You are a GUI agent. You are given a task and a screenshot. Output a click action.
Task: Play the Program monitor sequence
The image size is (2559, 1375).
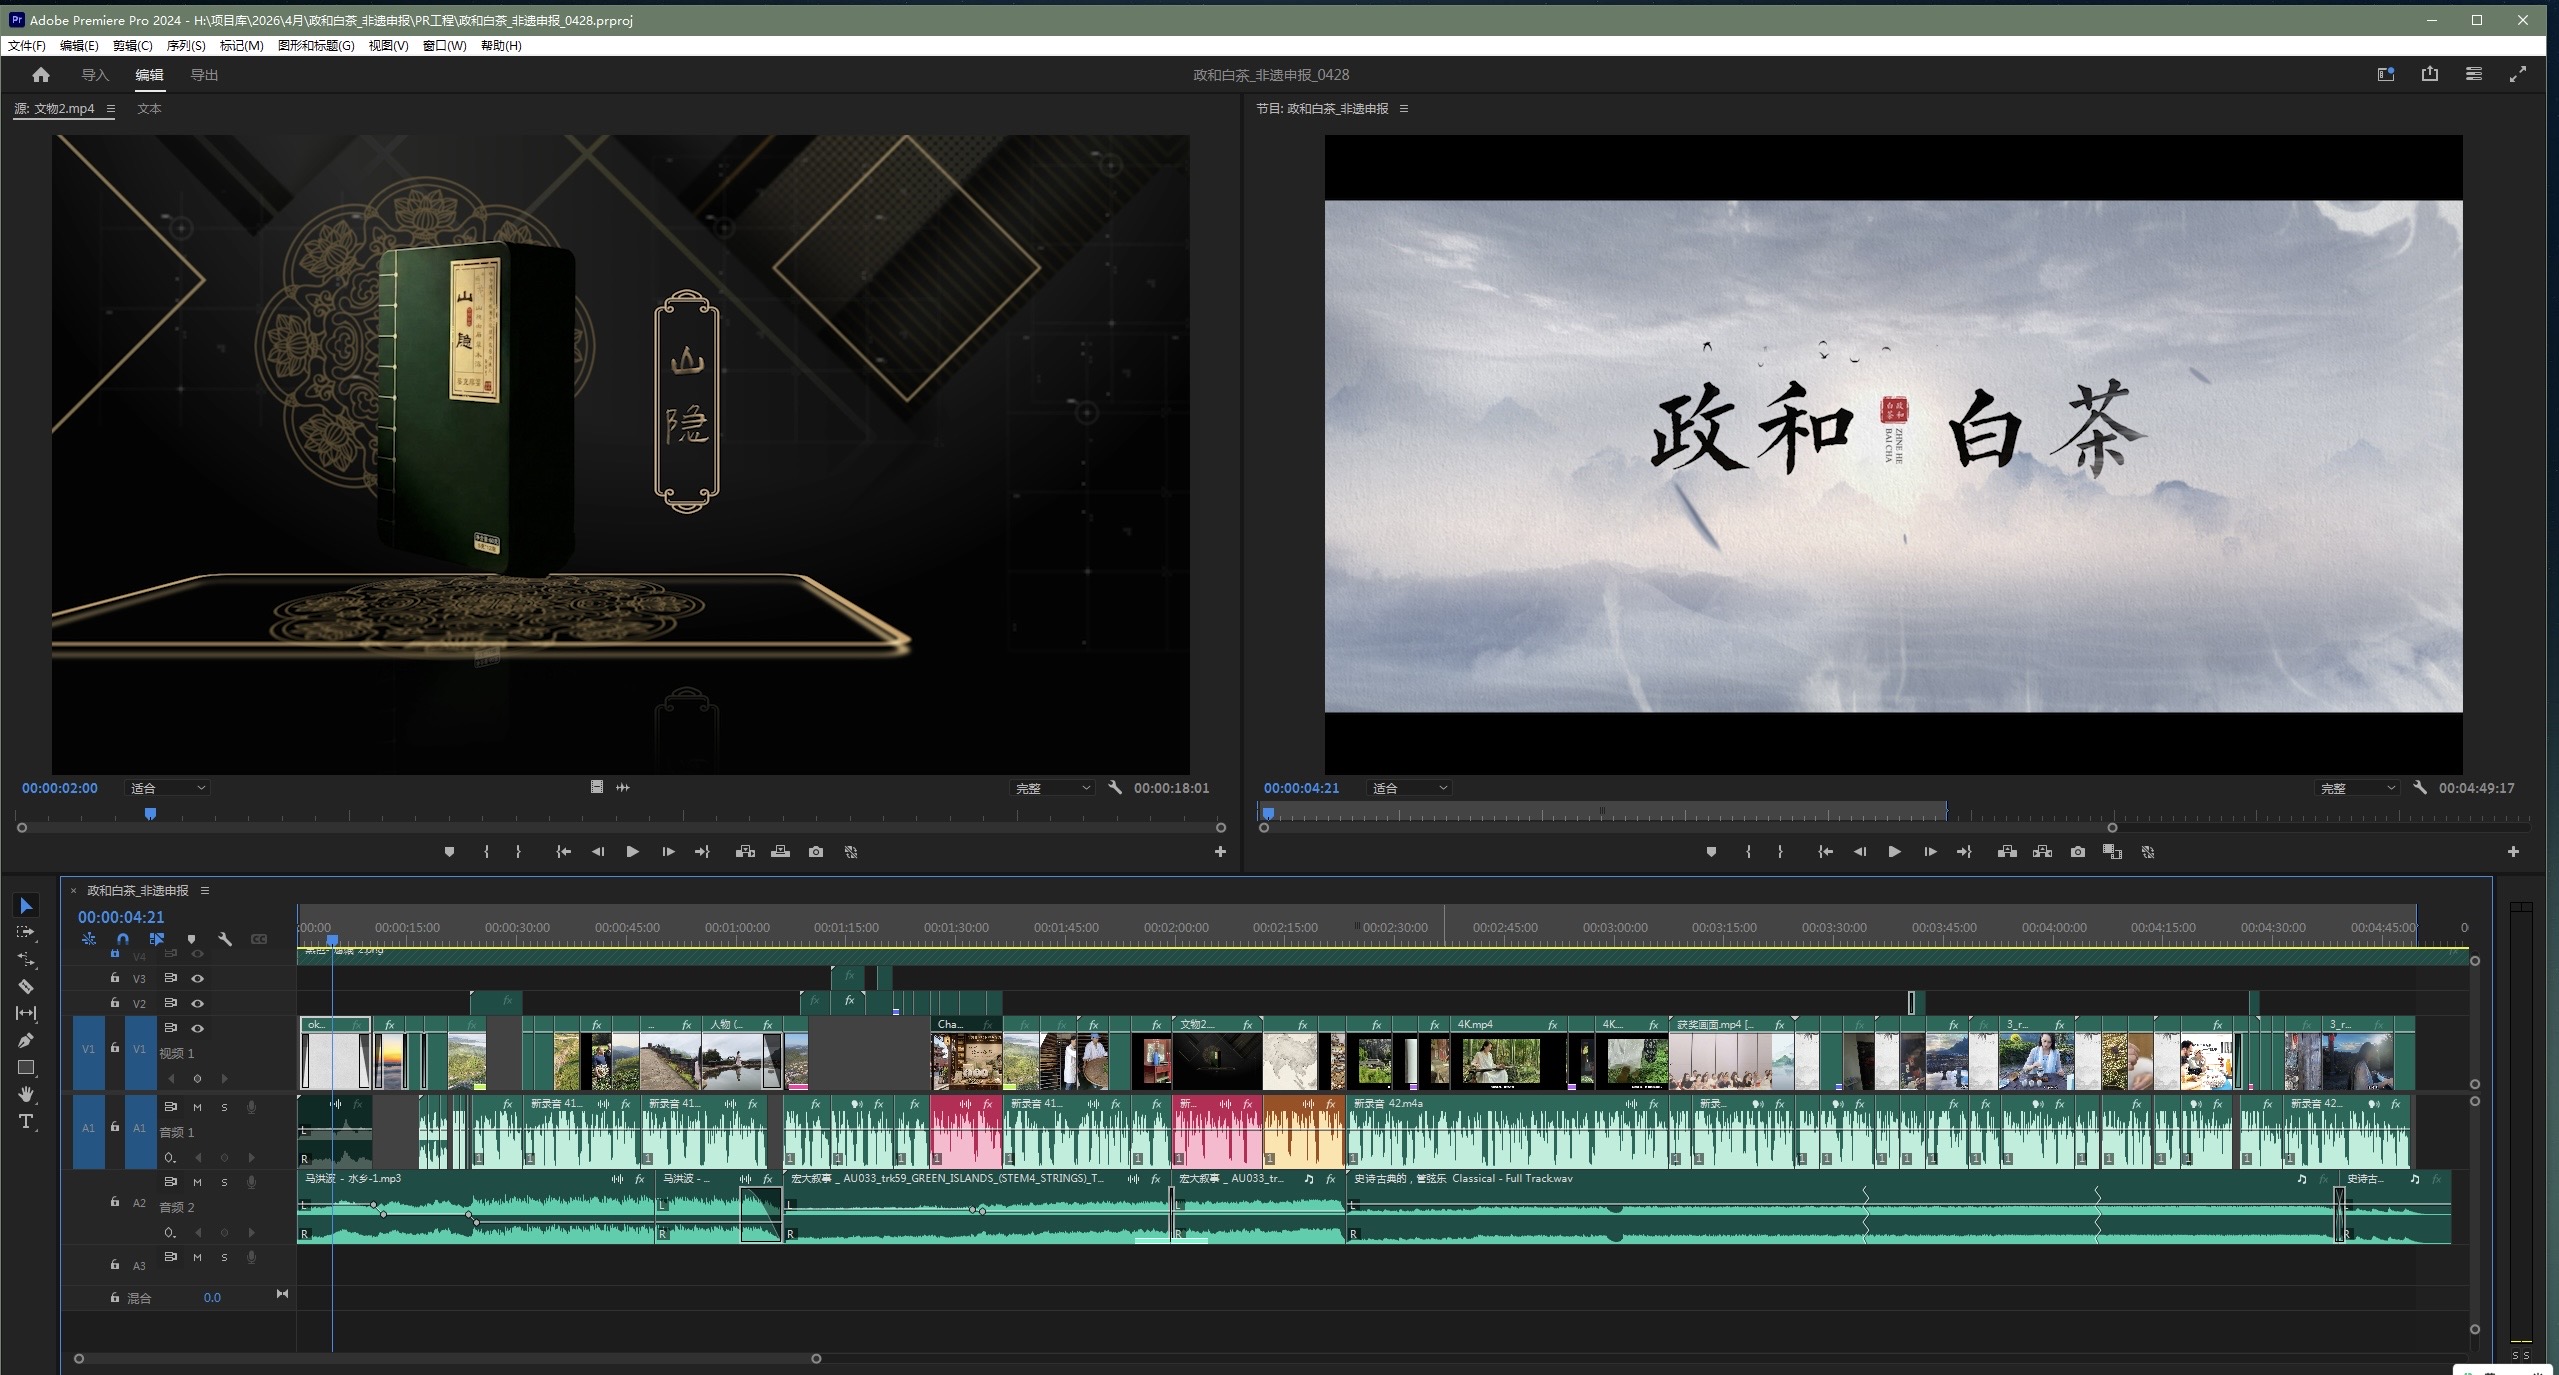coord(1894,852)
